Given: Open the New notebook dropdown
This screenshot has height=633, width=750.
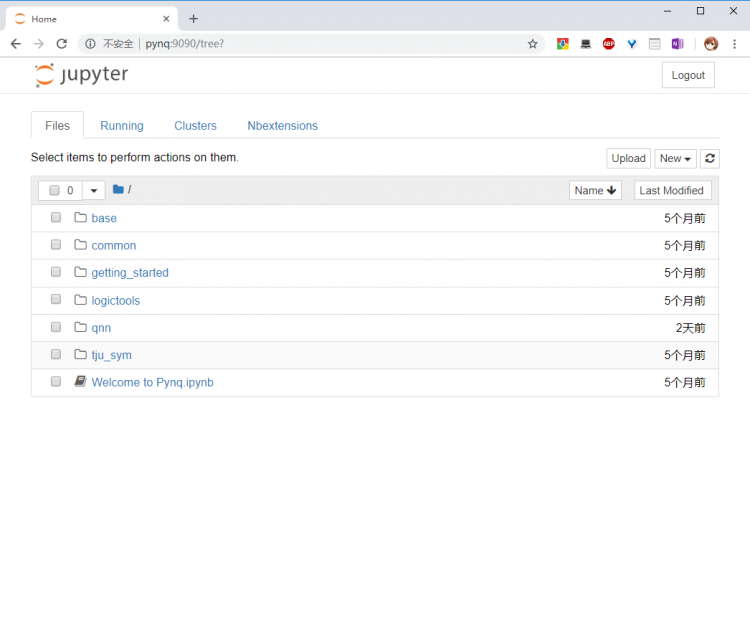Looking at the screenshot, I should (x=675, y=158).
